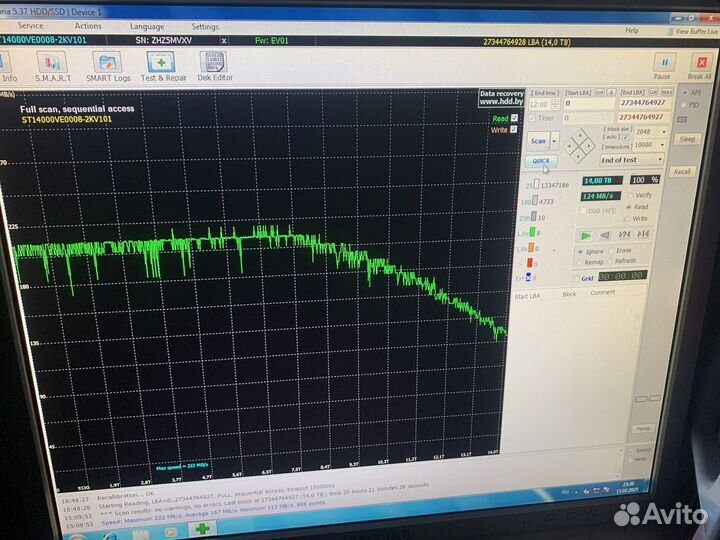Open the SMART Logs icon
The width and height of the screenshot is (720, 540).
[x=108, y=66]
